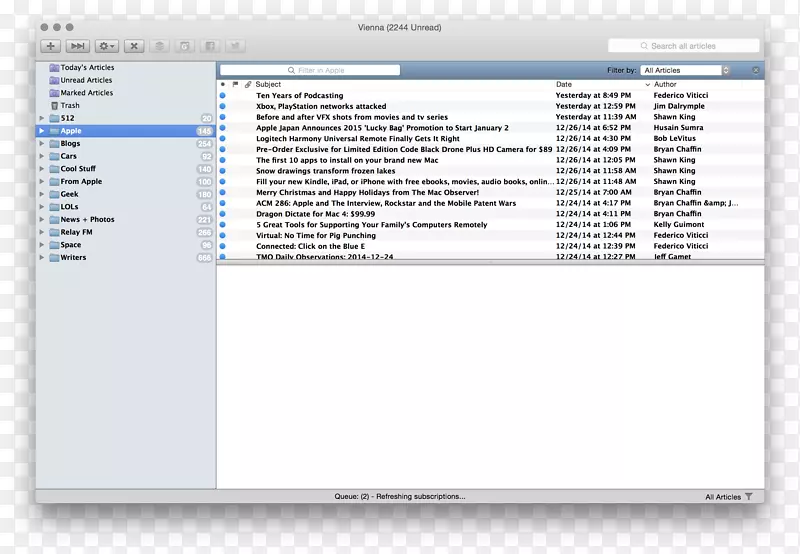Expand the From Apple folder
The image size is (800, 554).
(42, 182)
